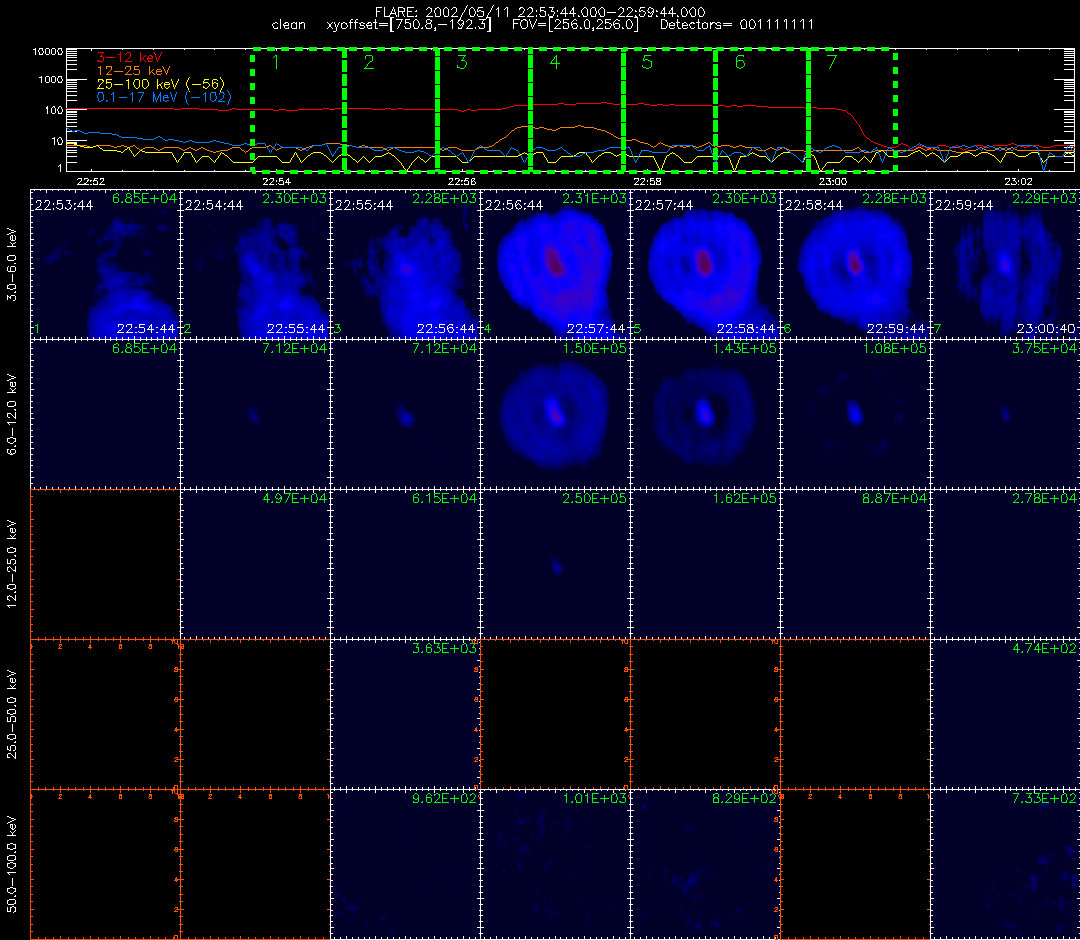Click interval number 2 in the light curve plot

(368, 62)
